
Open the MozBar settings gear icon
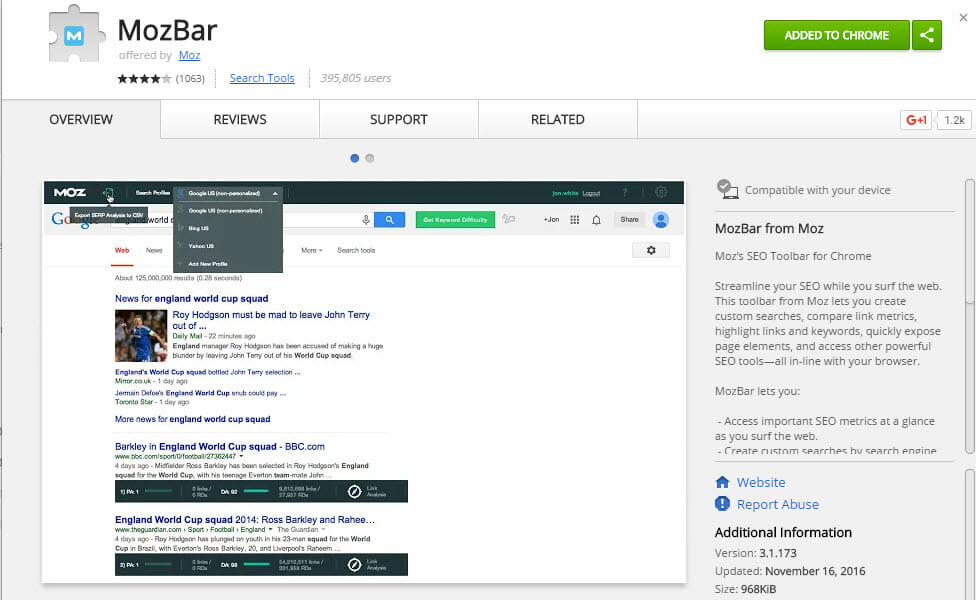(660, 192)
